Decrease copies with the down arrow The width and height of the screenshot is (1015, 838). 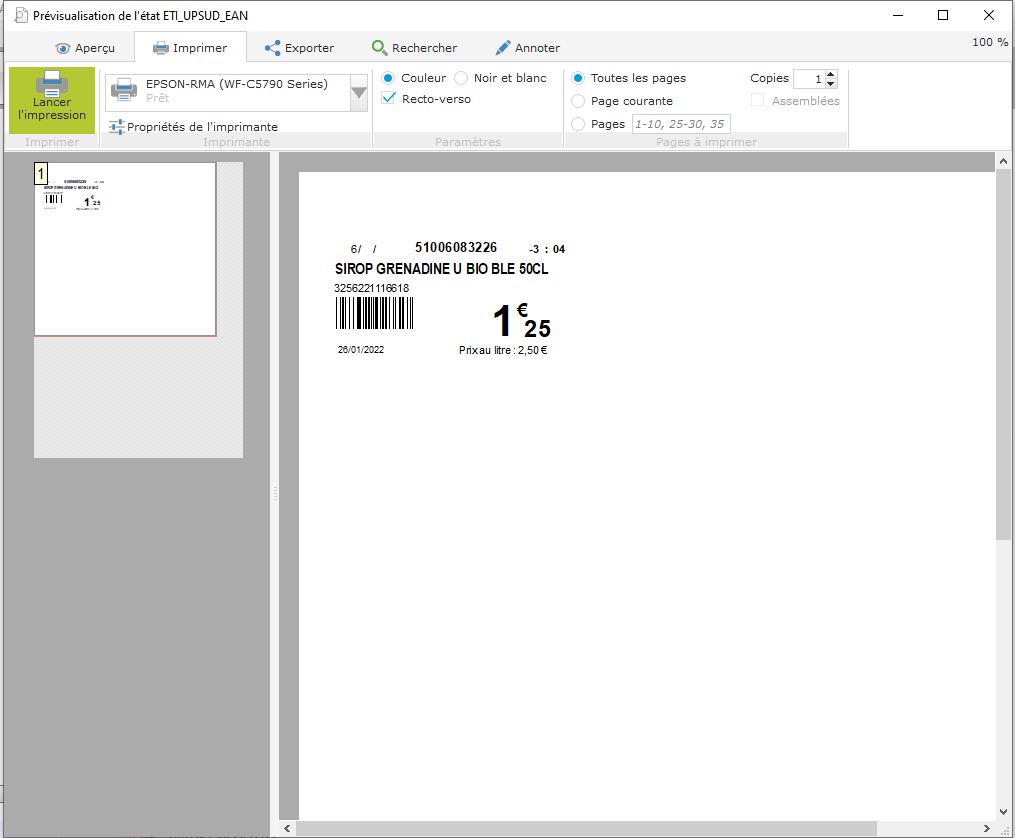[831, 84]
